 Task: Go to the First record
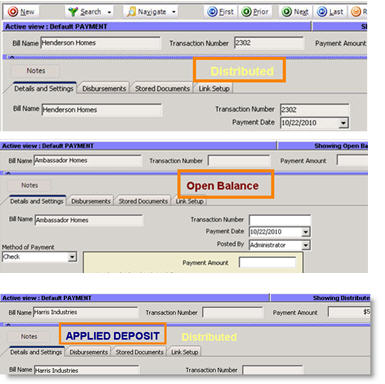220,12
